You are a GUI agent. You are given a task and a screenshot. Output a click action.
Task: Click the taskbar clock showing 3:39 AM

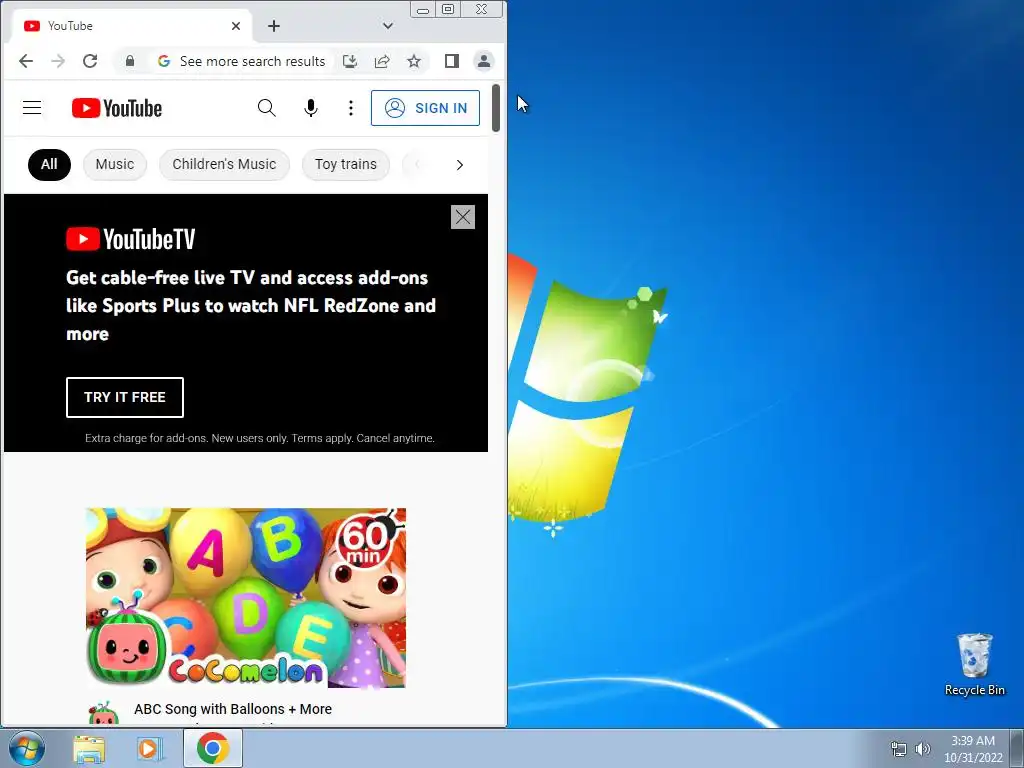[973, 749]
